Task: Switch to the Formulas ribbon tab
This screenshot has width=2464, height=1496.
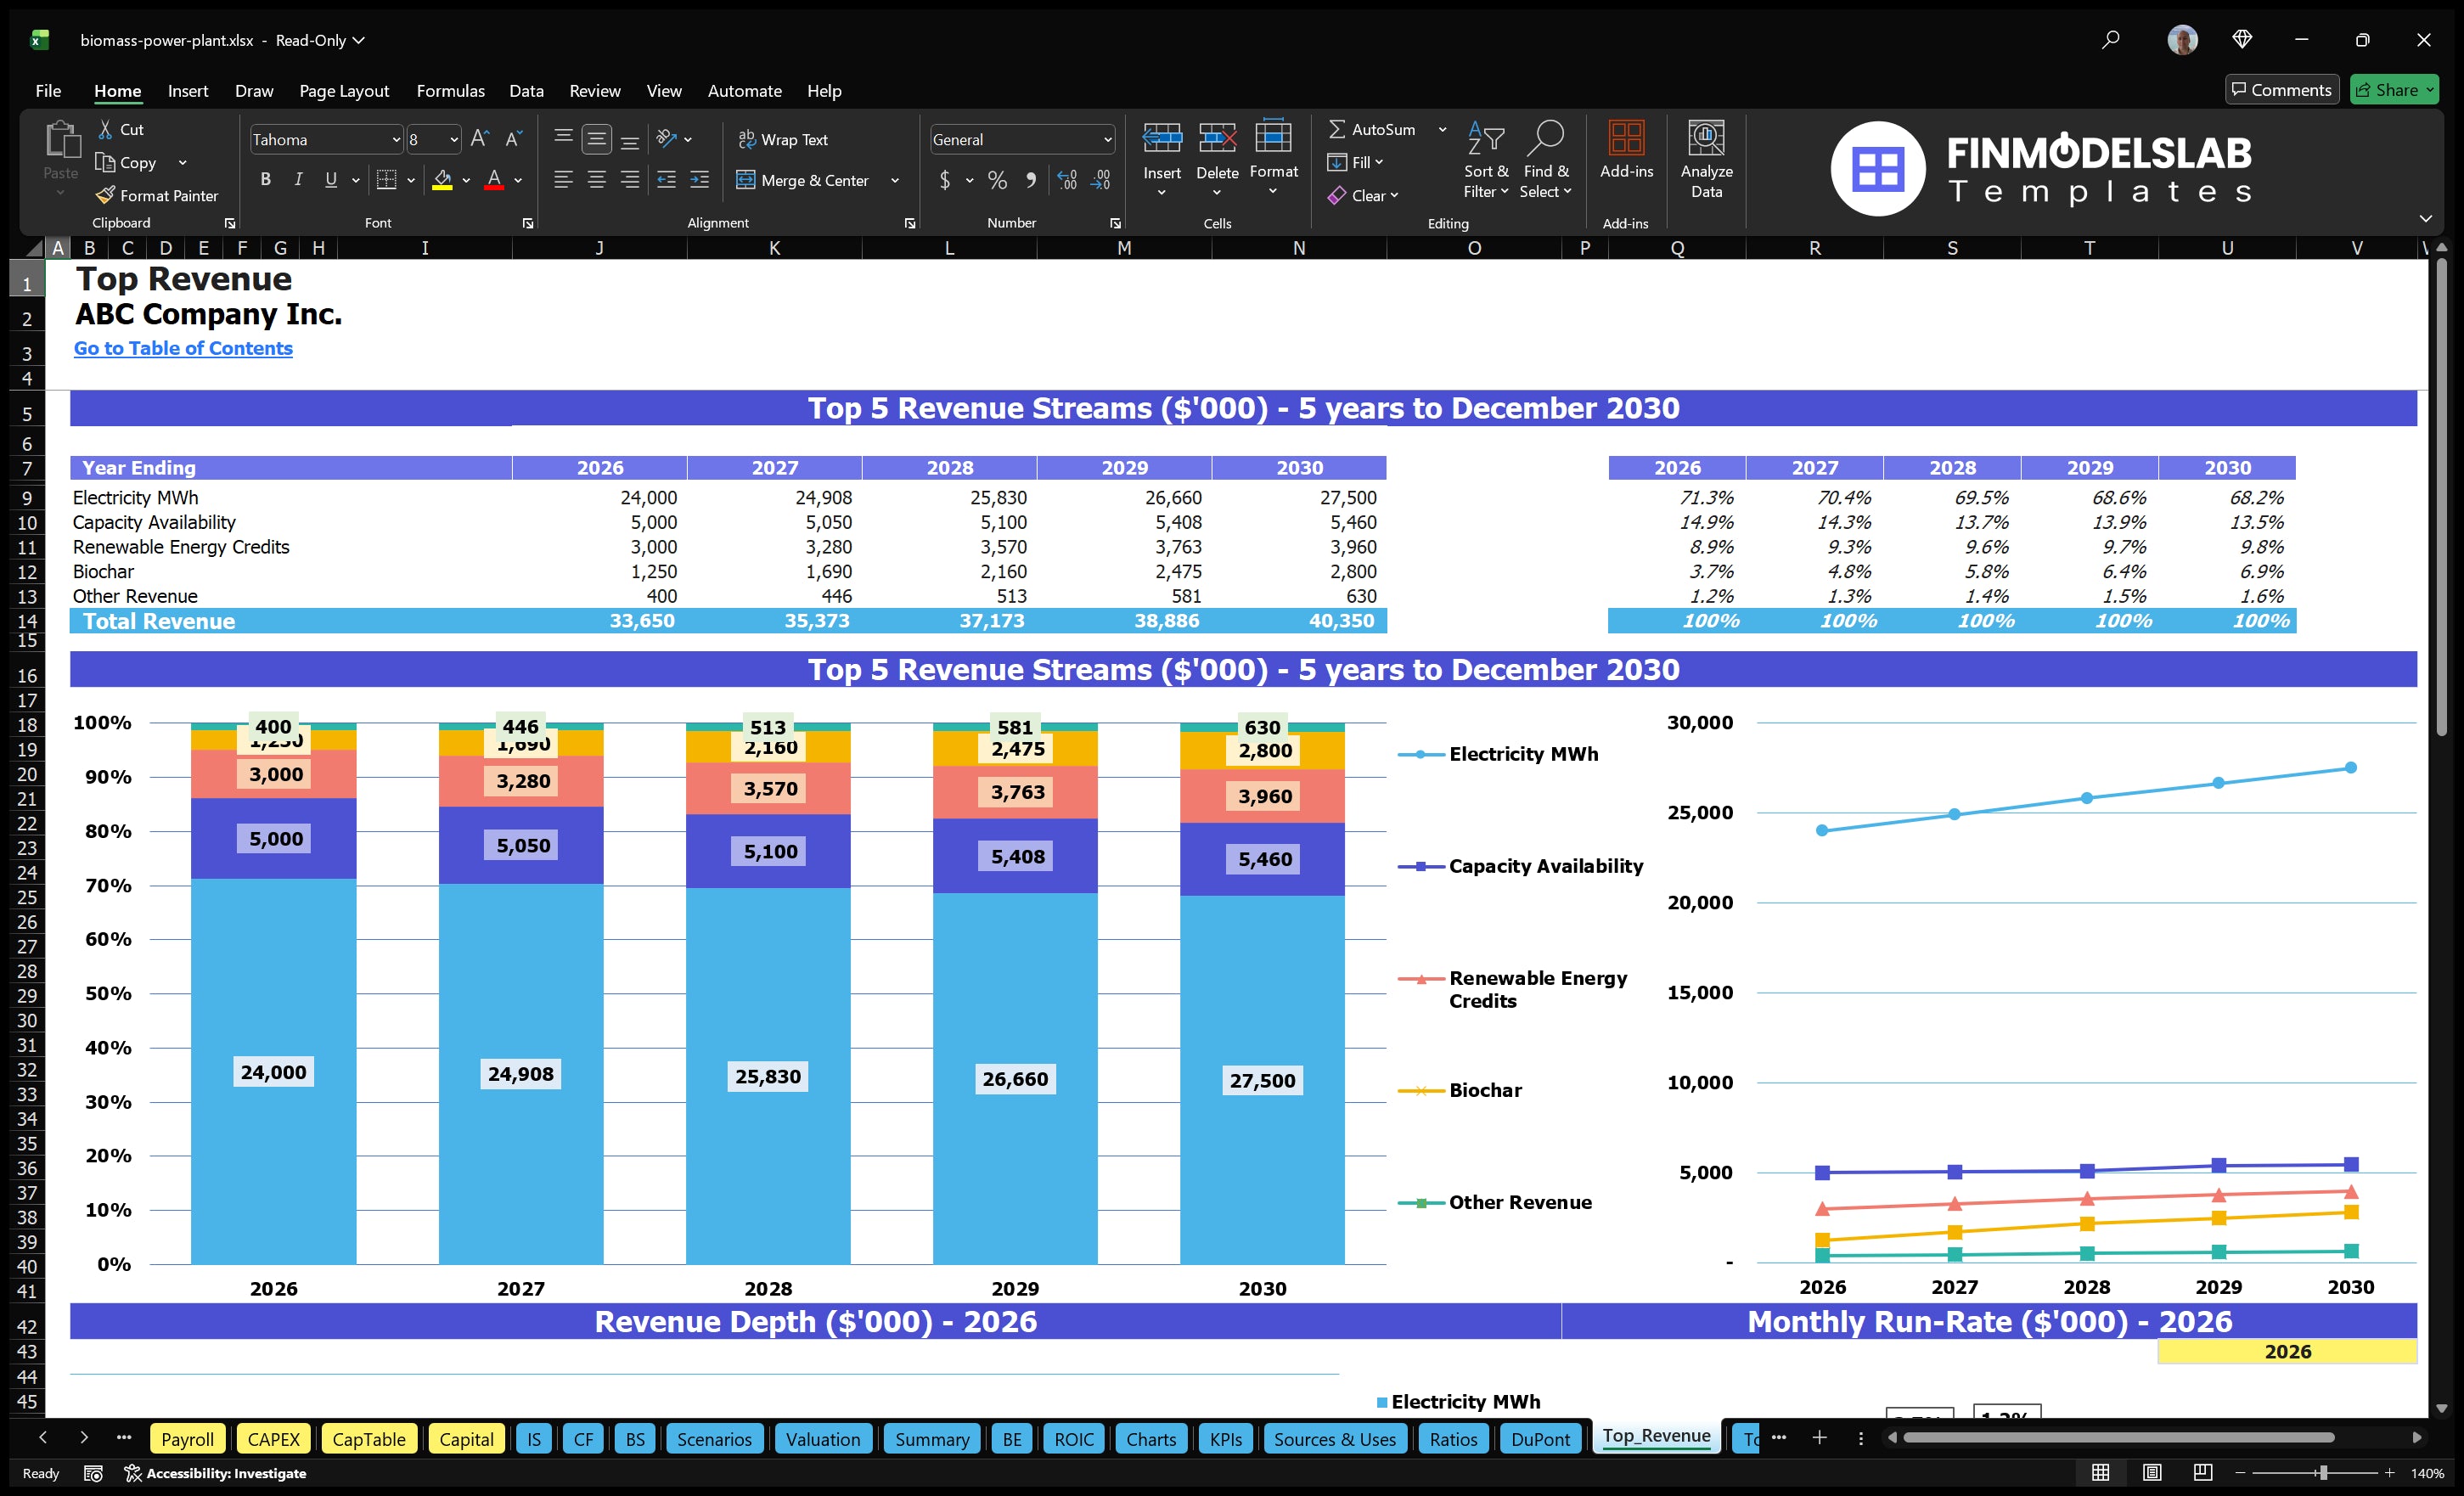Action: (x=450, y=90)
